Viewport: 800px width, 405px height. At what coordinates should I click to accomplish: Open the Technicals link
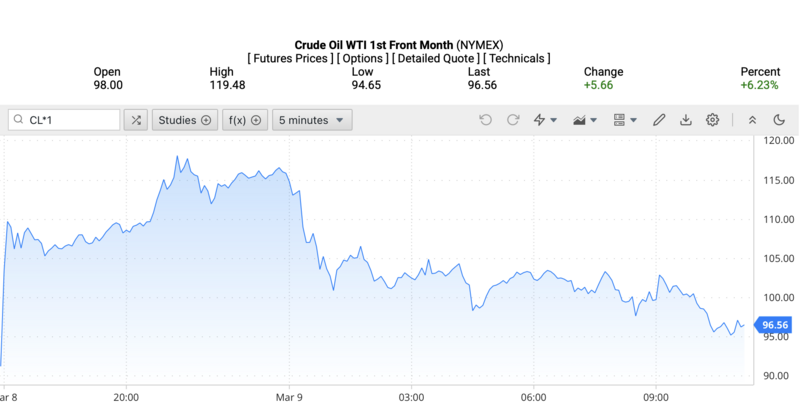(x=518, y=59)
